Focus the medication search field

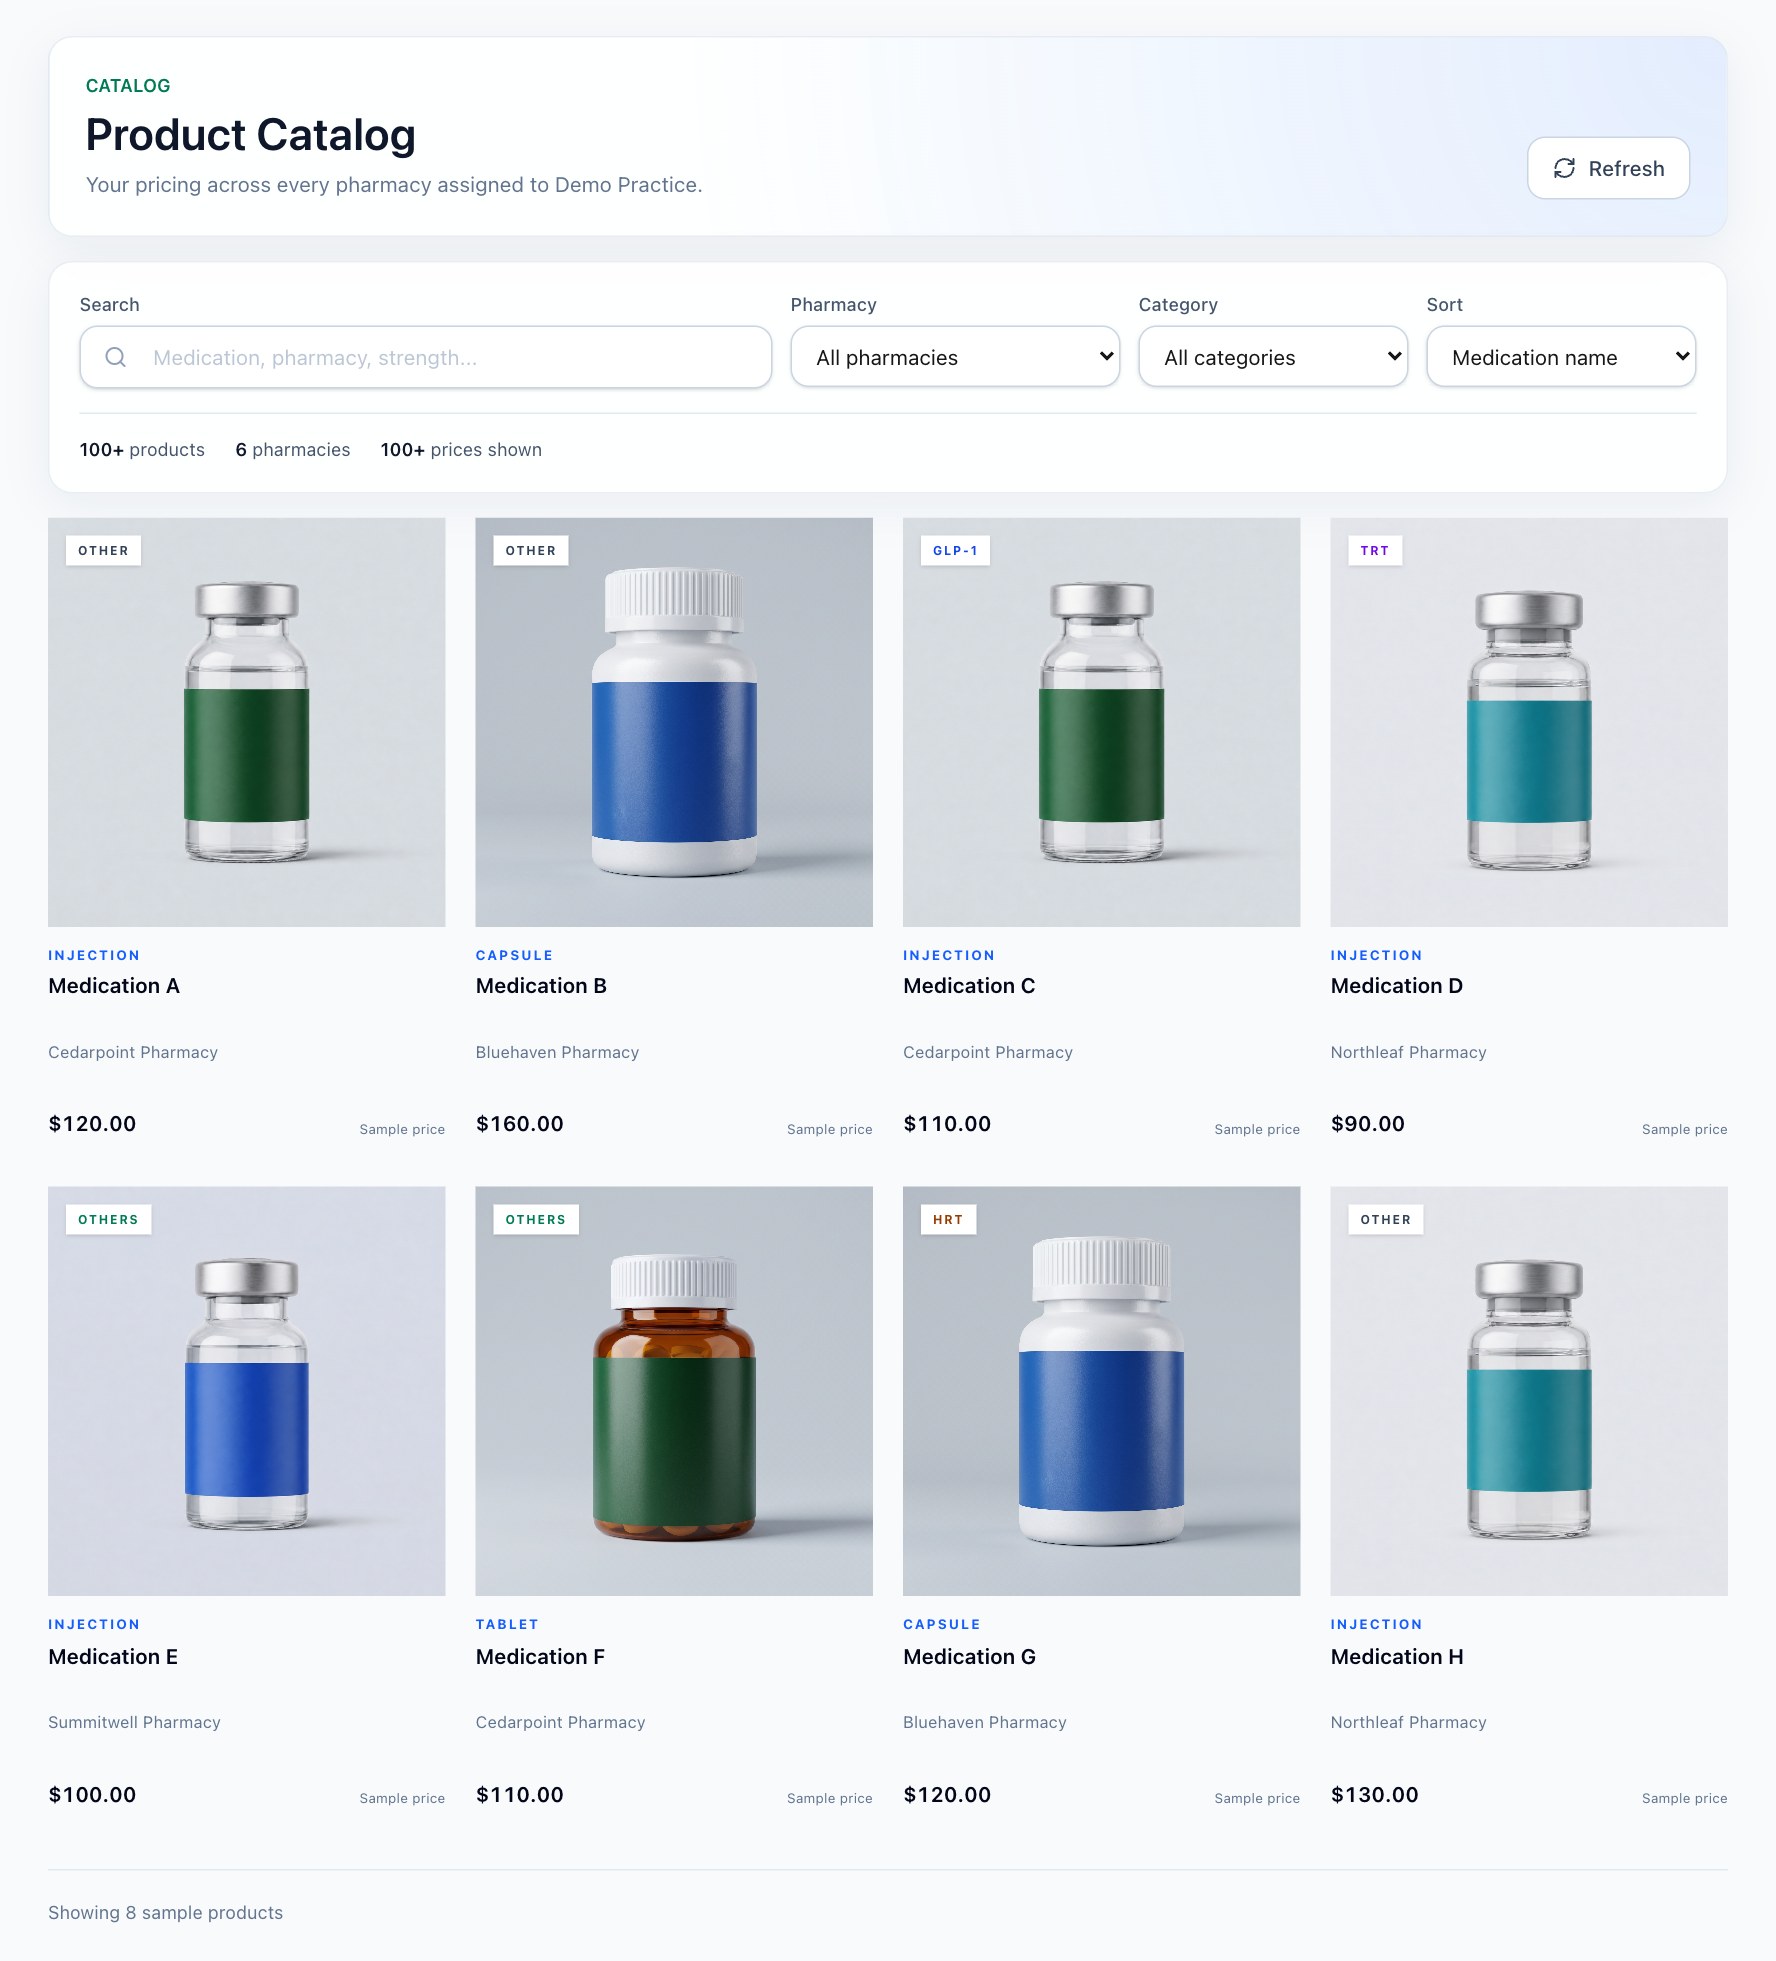coord(426,357)
